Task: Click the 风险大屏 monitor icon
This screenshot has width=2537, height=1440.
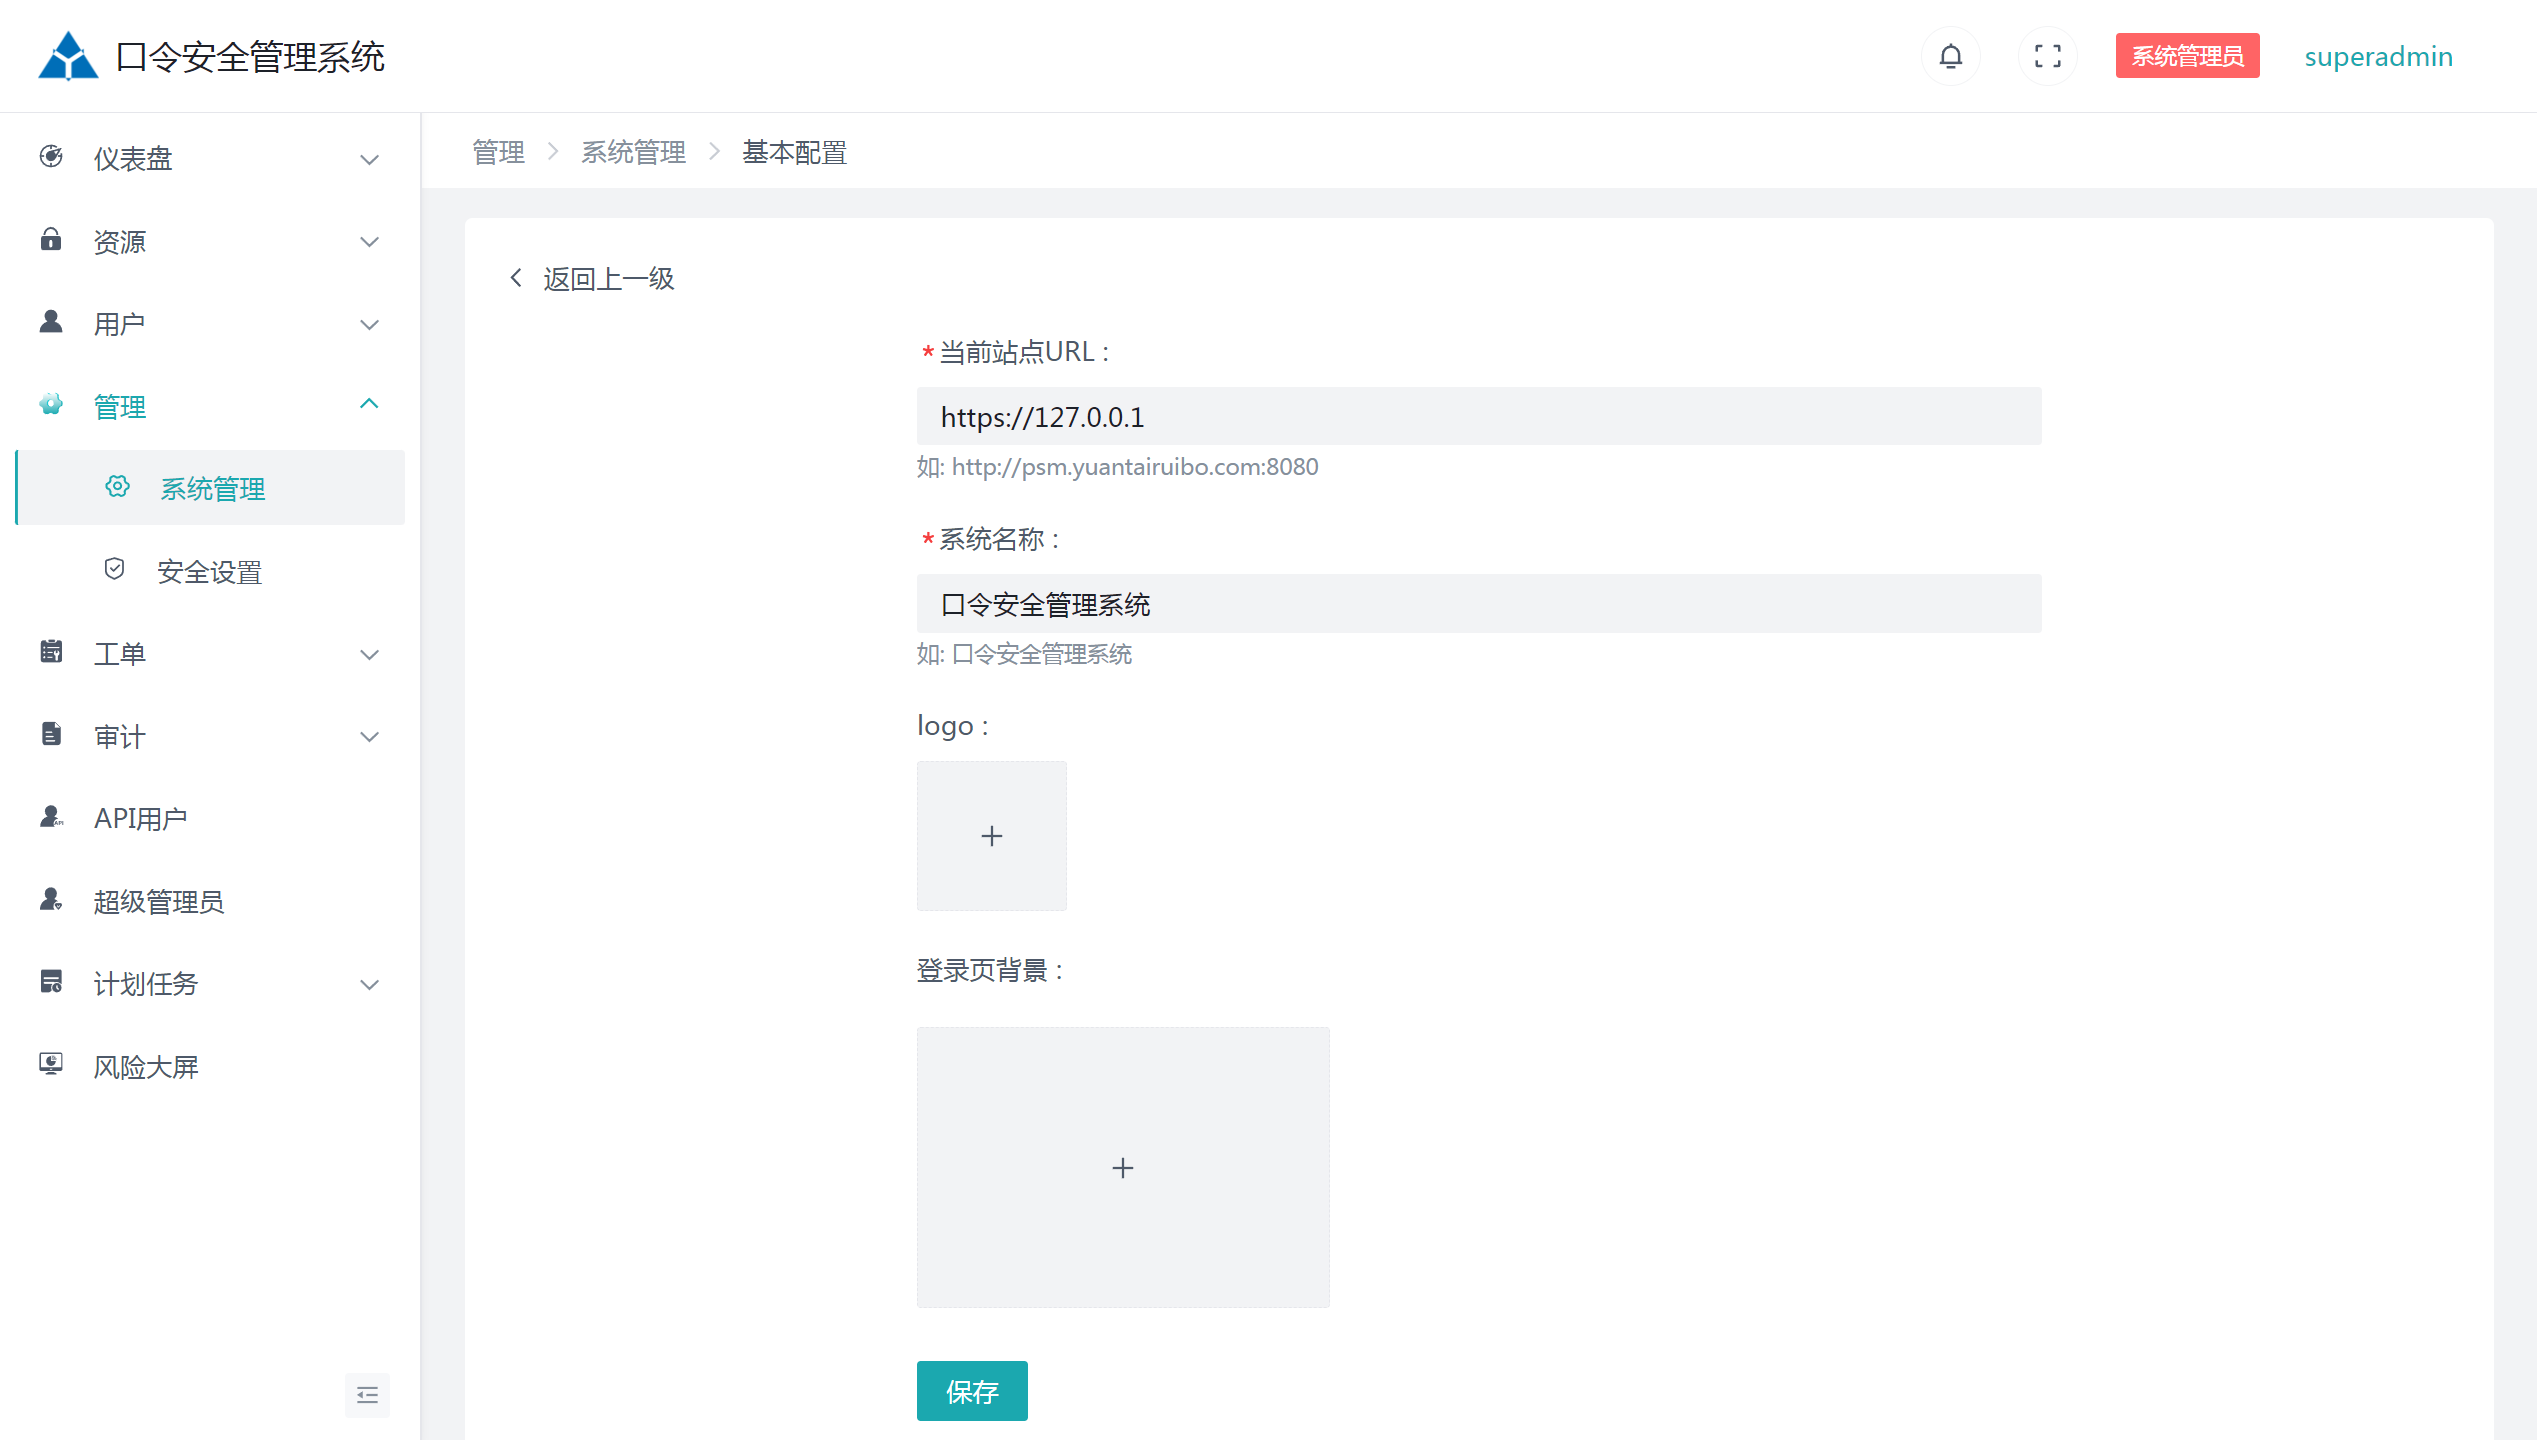Action: tap(51, 1064)
